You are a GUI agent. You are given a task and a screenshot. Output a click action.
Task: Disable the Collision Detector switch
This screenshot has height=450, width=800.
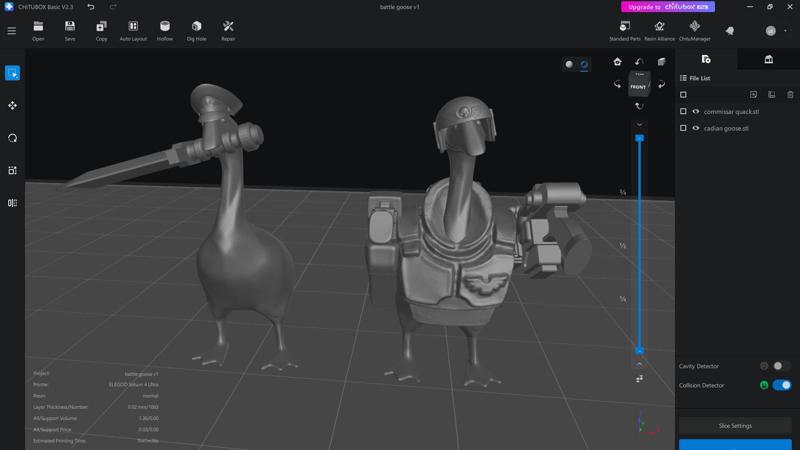(782, 385)
